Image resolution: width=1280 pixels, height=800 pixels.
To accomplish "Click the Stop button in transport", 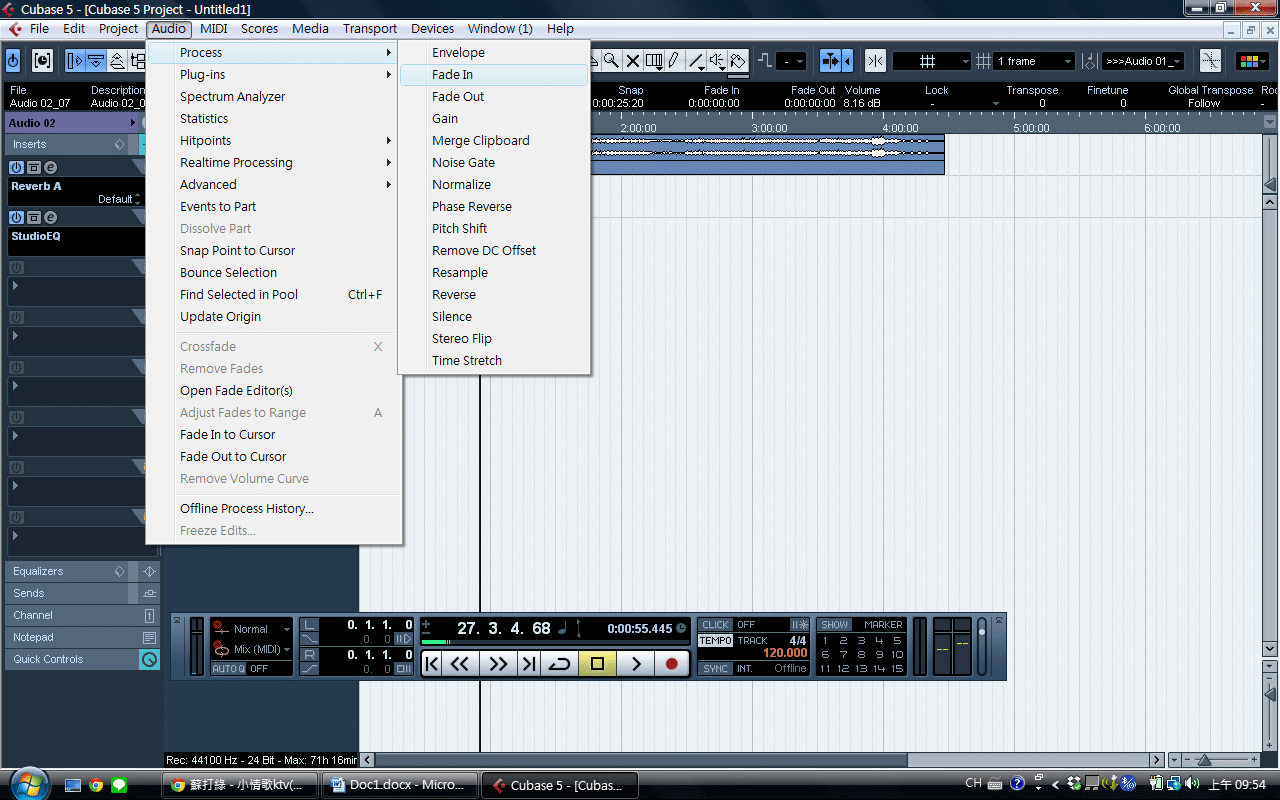I will [597, 663].
